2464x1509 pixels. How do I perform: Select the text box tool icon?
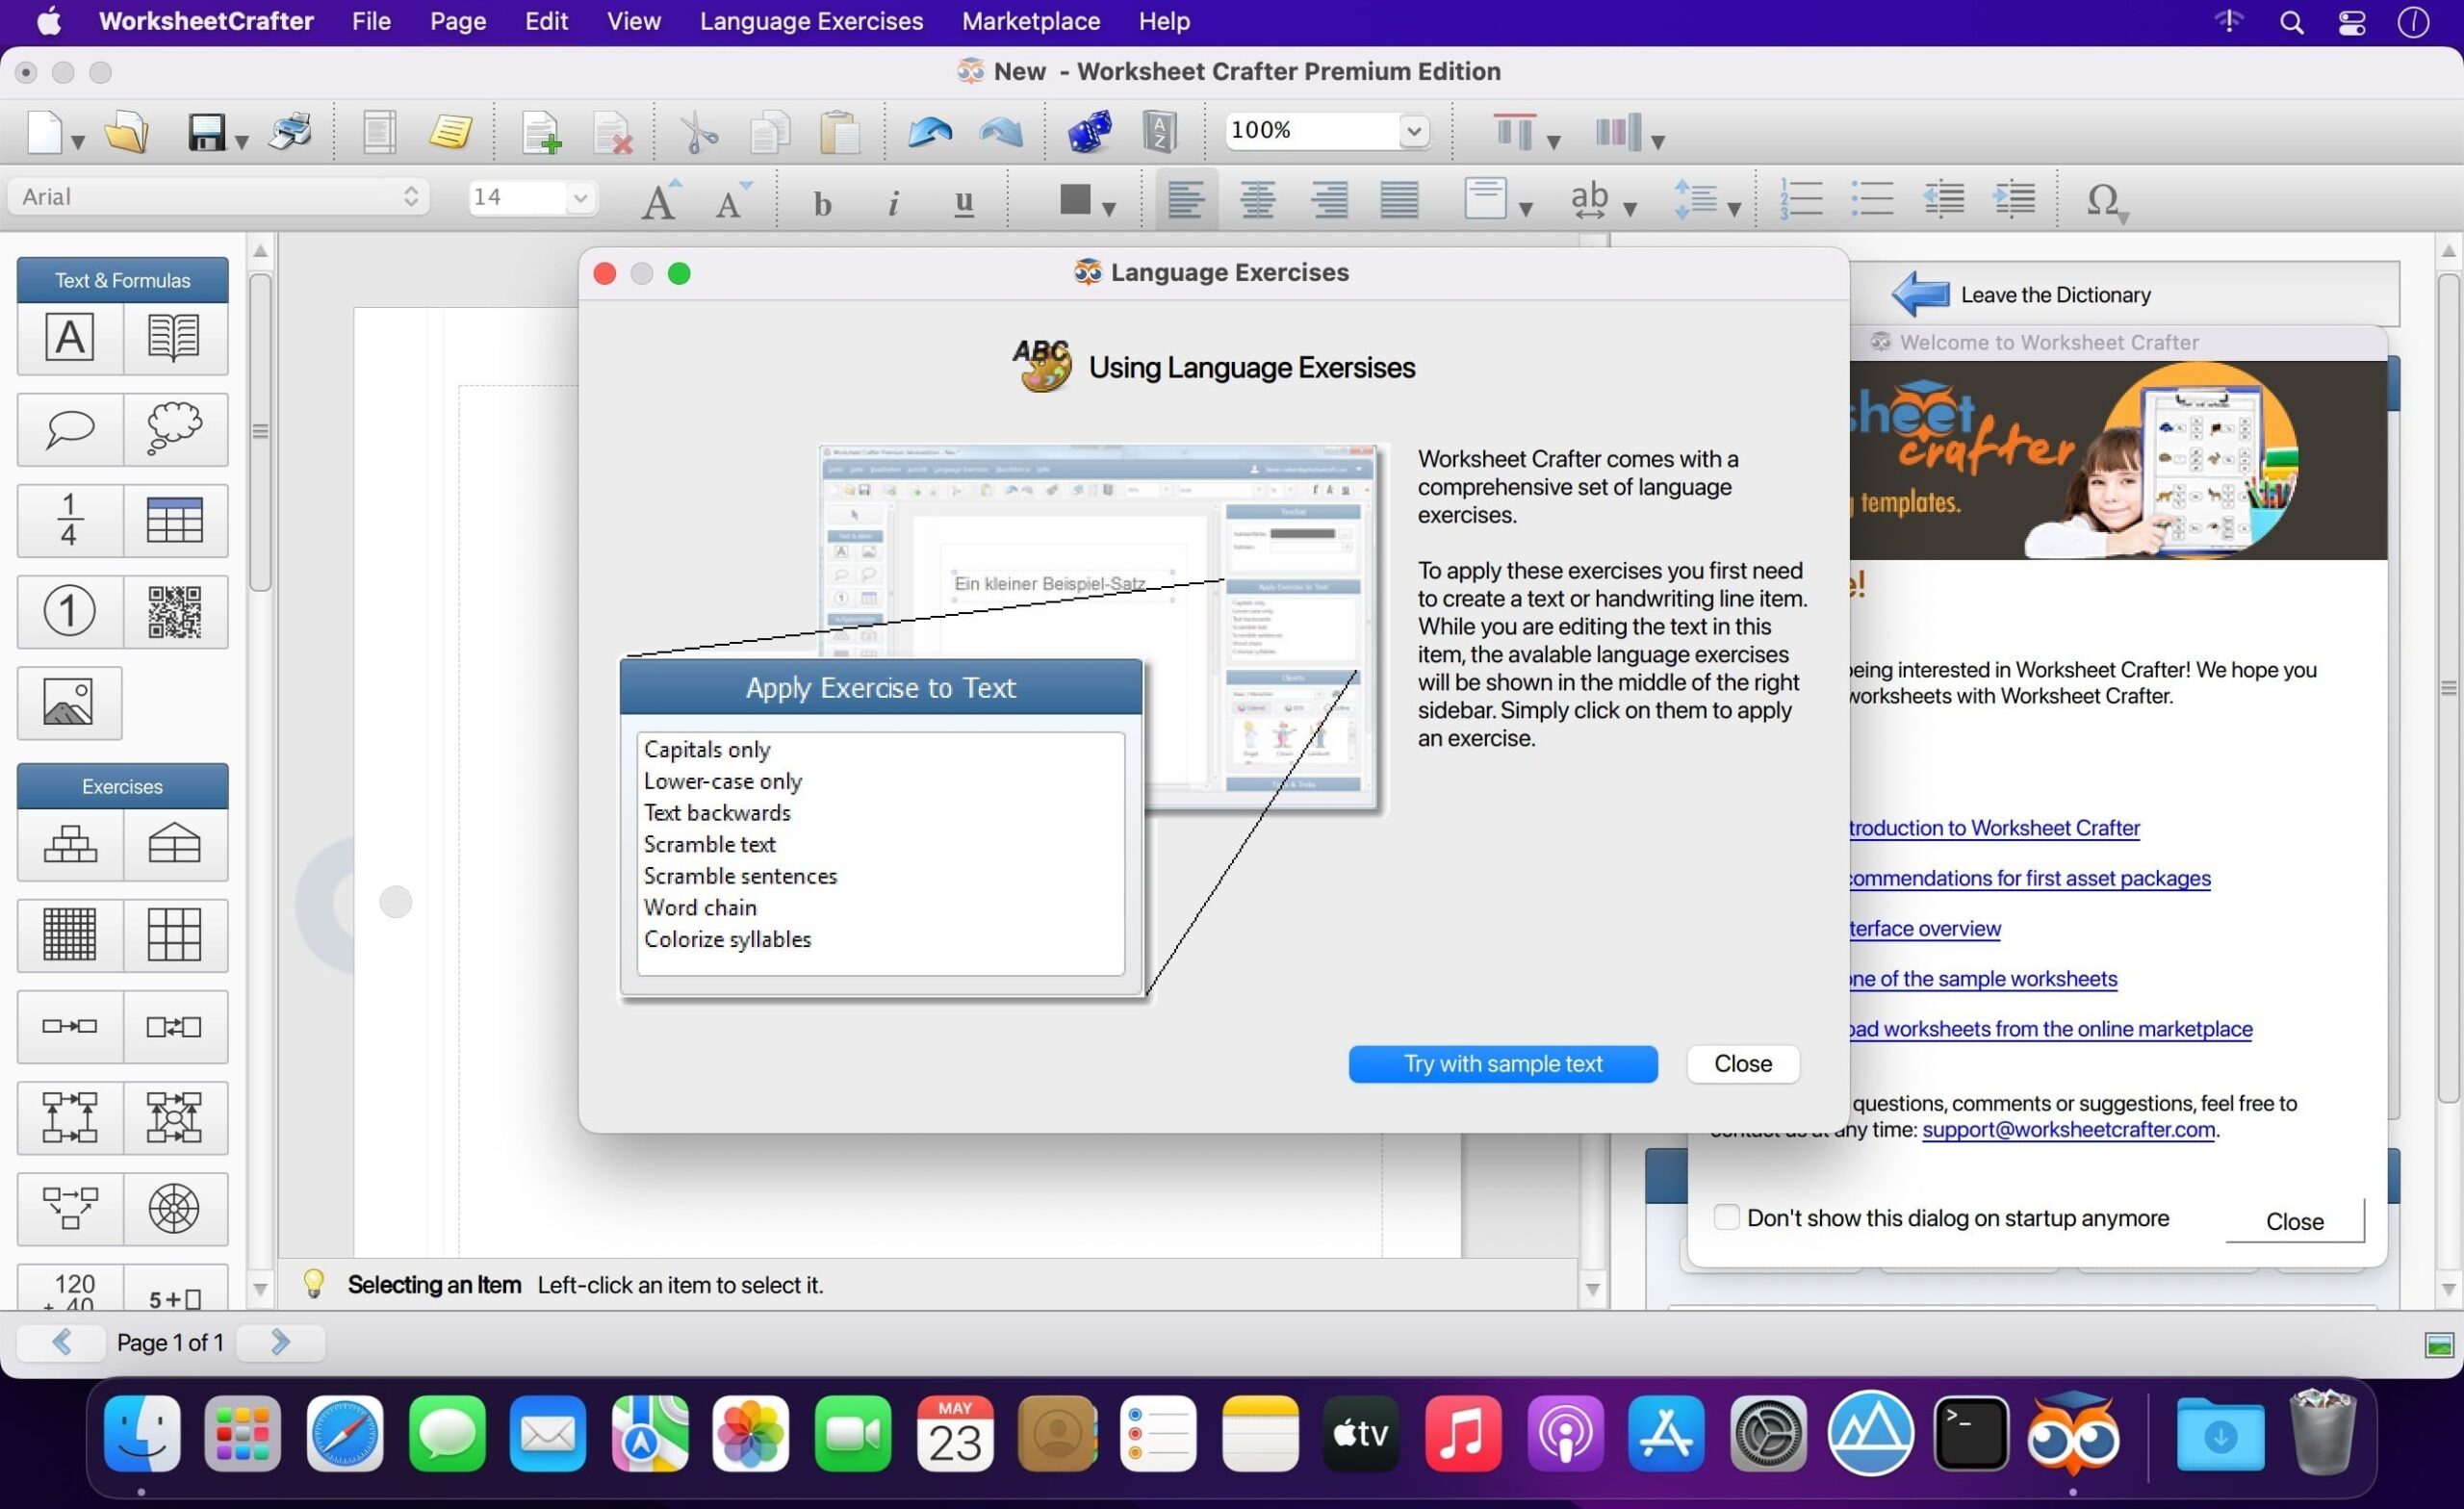pyautogui.click(x=69, y=337)
